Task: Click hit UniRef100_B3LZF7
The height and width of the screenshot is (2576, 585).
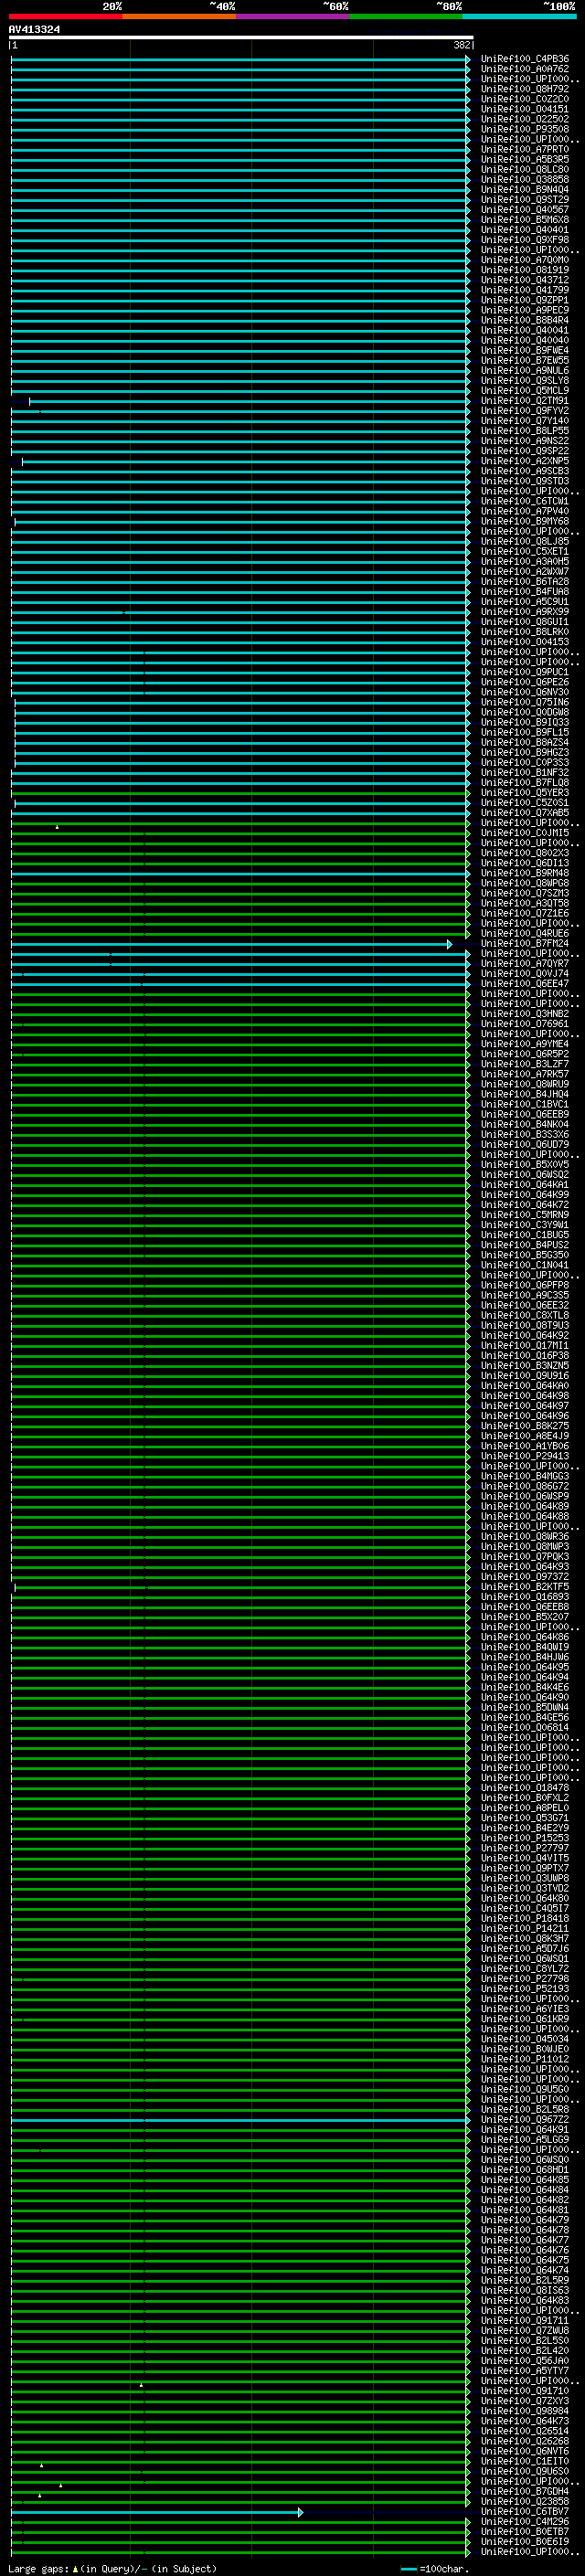Action: 524,1064
